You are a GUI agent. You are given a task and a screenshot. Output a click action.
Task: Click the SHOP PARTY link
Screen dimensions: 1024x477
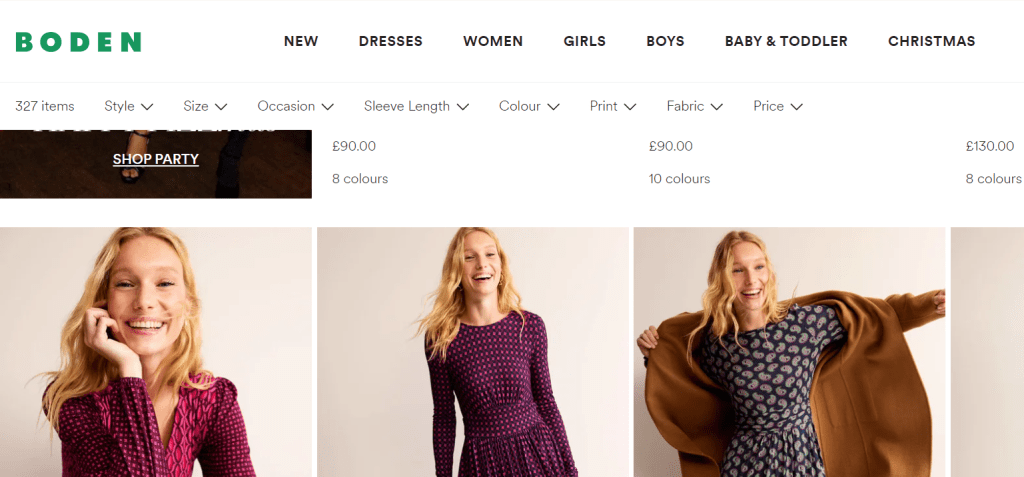point(156,159)
